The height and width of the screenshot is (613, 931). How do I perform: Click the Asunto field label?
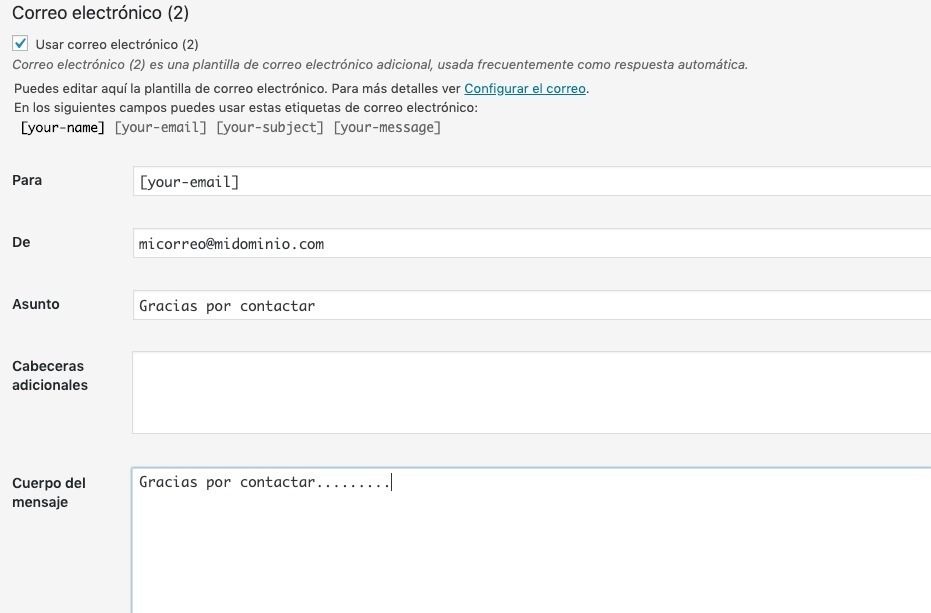(36, 304)
